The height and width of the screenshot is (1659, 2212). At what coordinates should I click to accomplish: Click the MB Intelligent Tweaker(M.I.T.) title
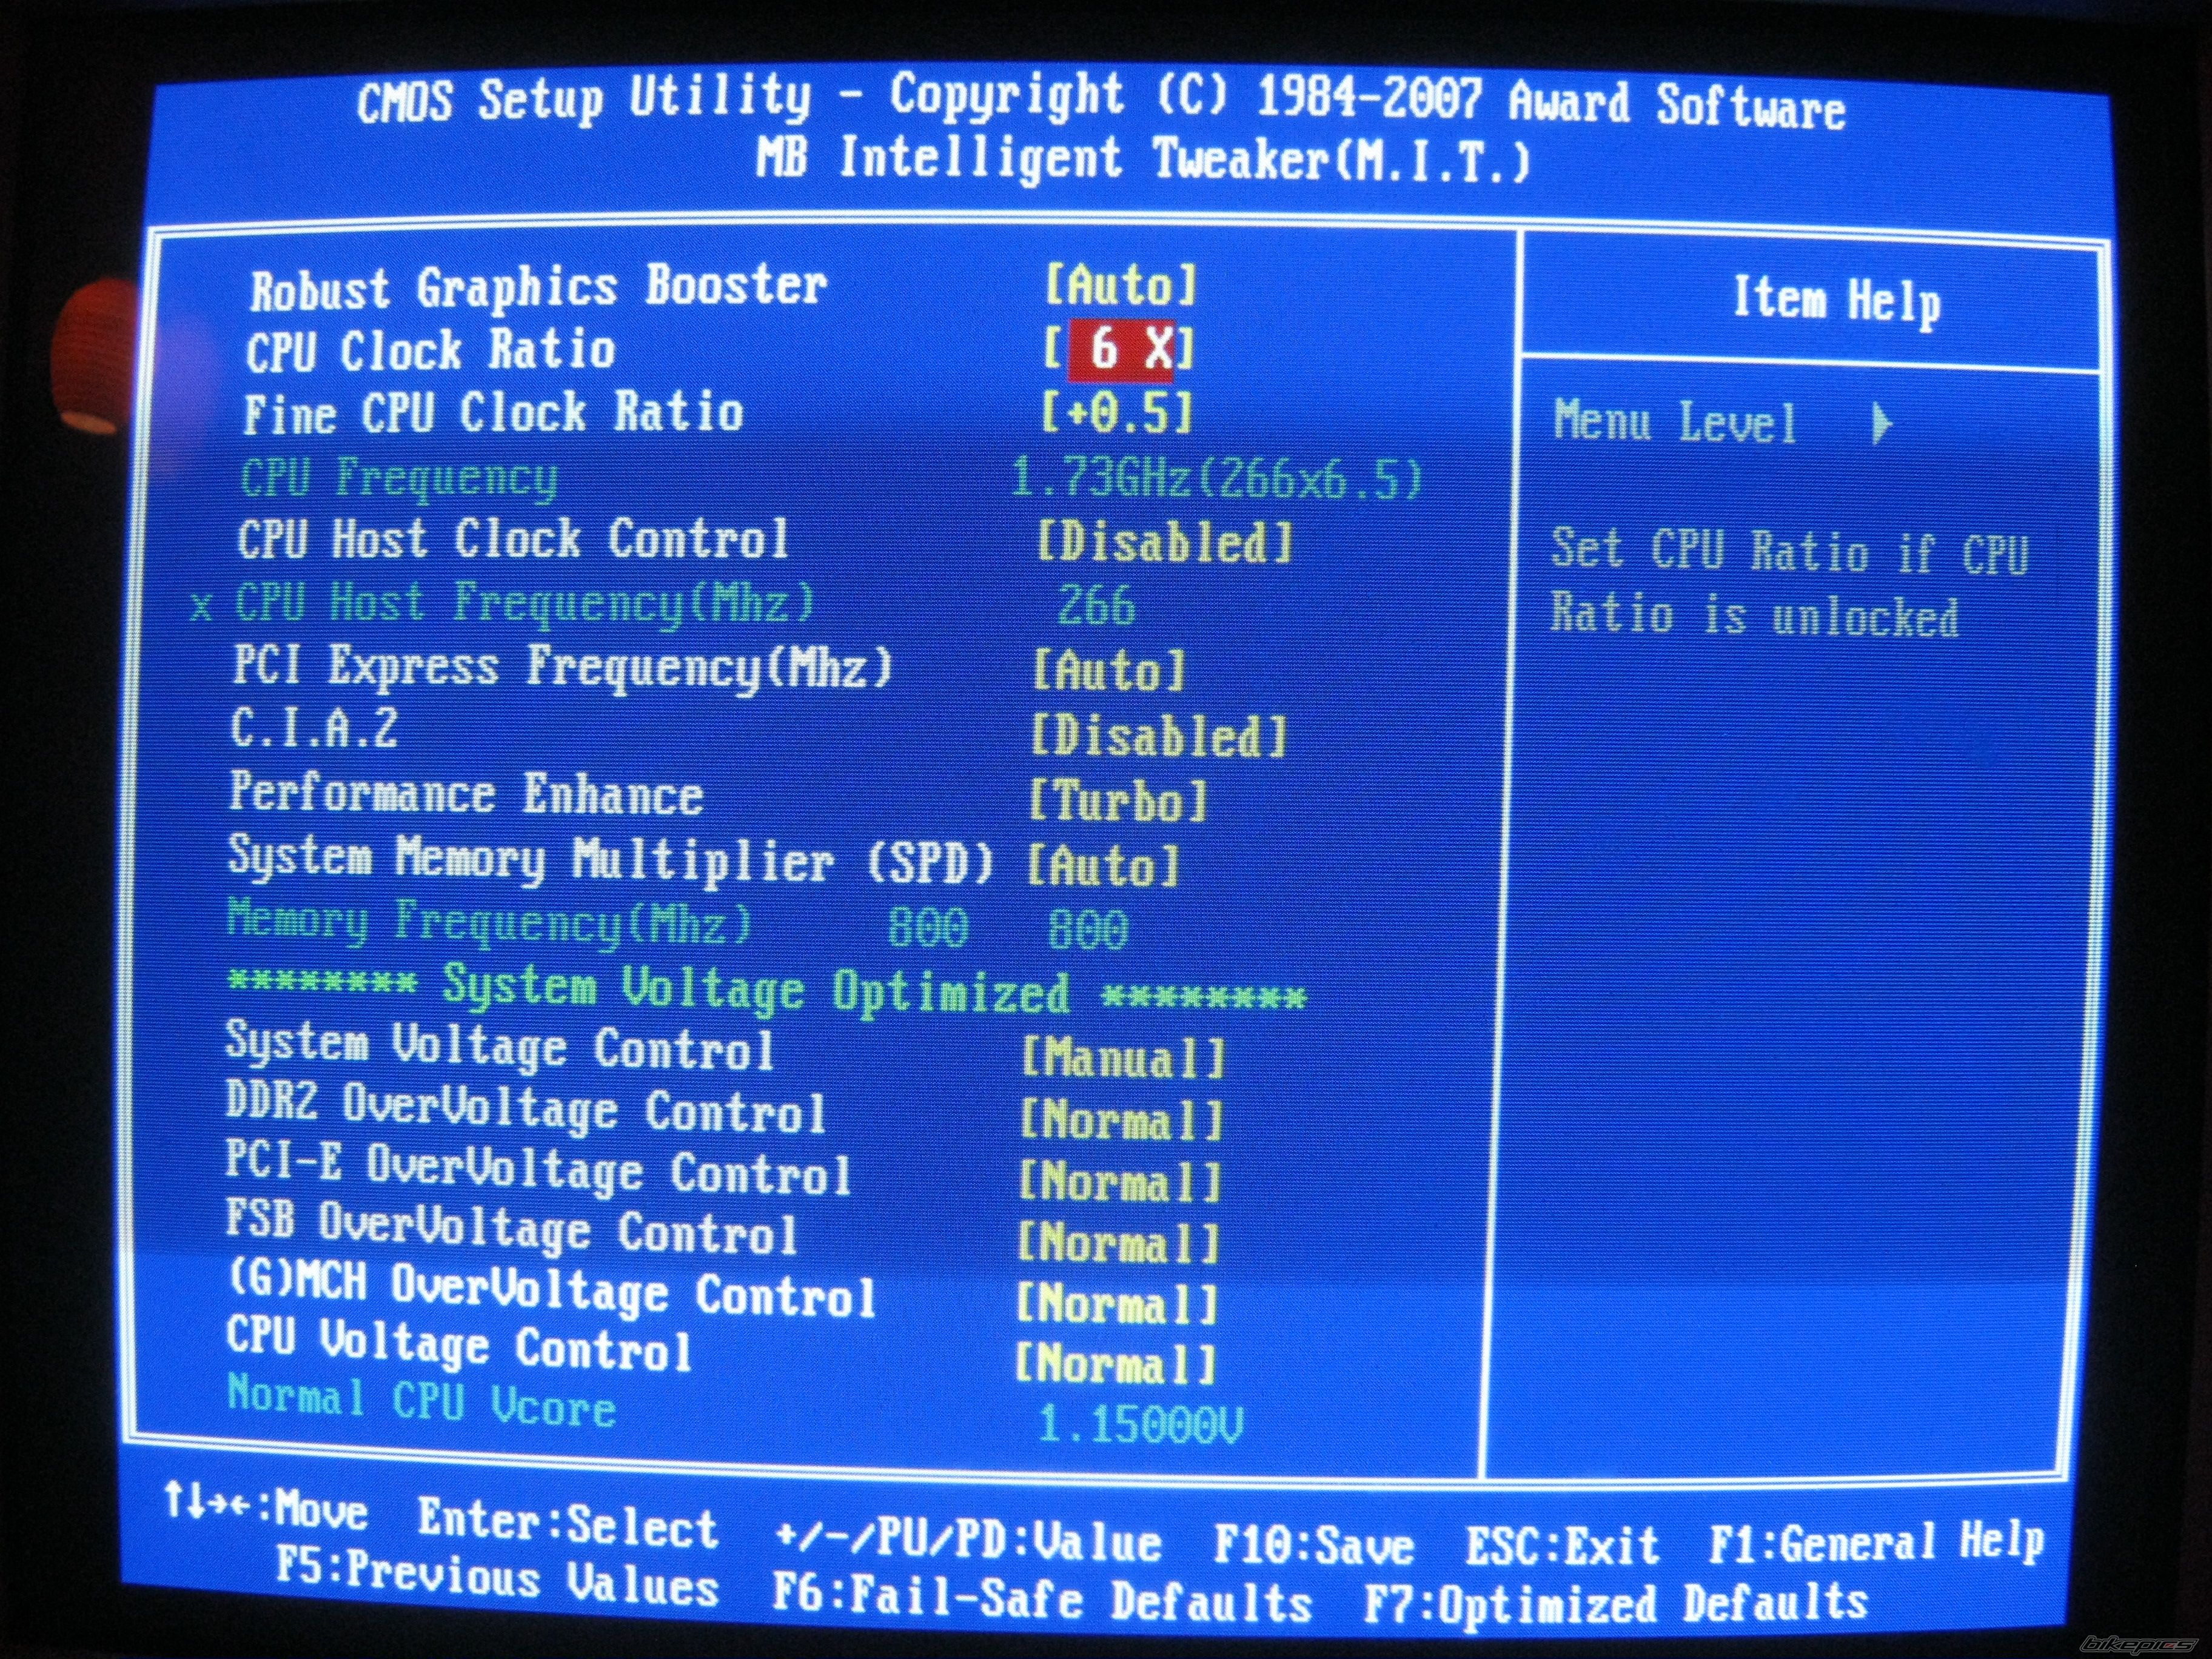[x=1144, y=160]
